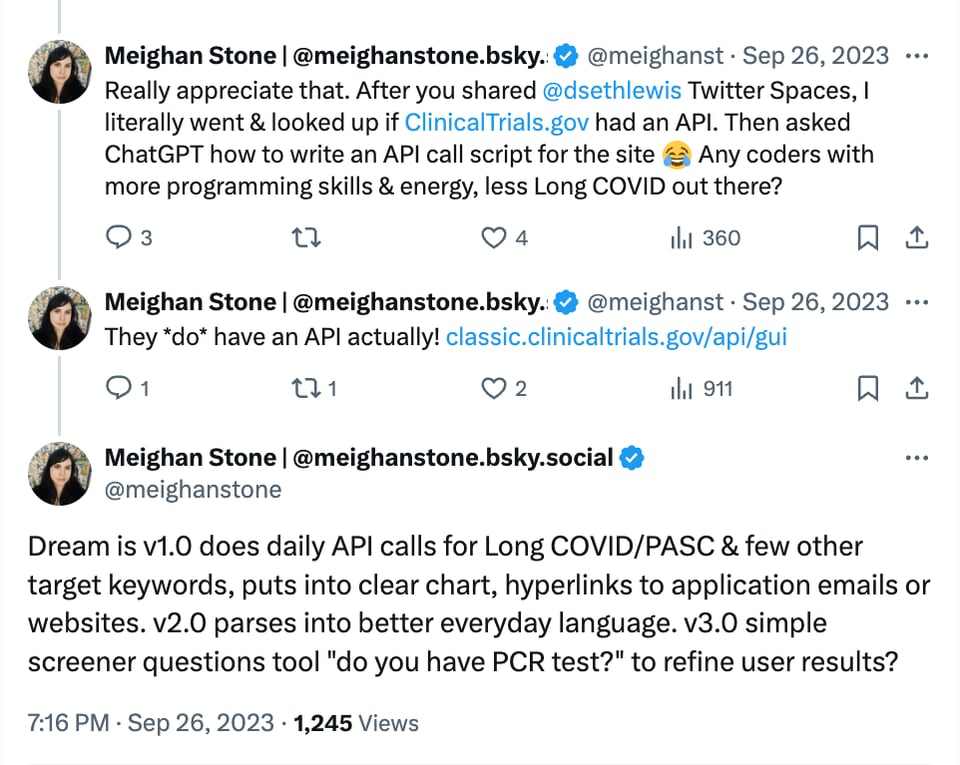Click the 7:16 PM Sep 26, 2023 timestamp

[x=150, y=723]
